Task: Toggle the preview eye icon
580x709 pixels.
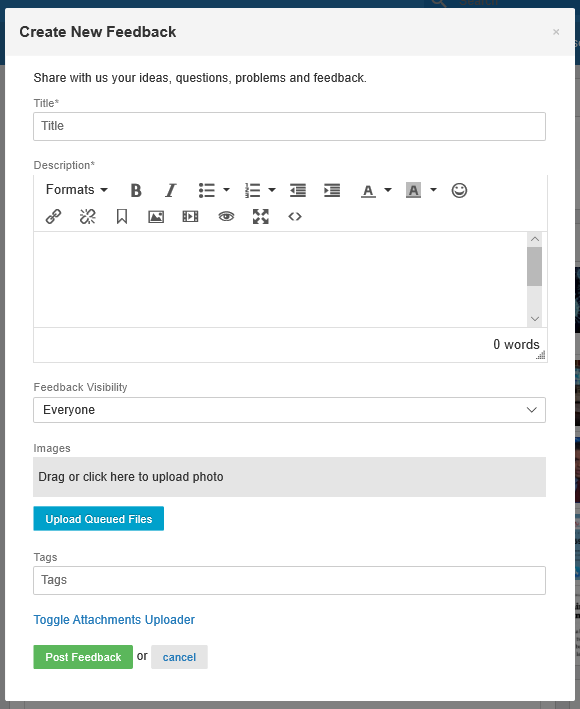Action: 226,217
